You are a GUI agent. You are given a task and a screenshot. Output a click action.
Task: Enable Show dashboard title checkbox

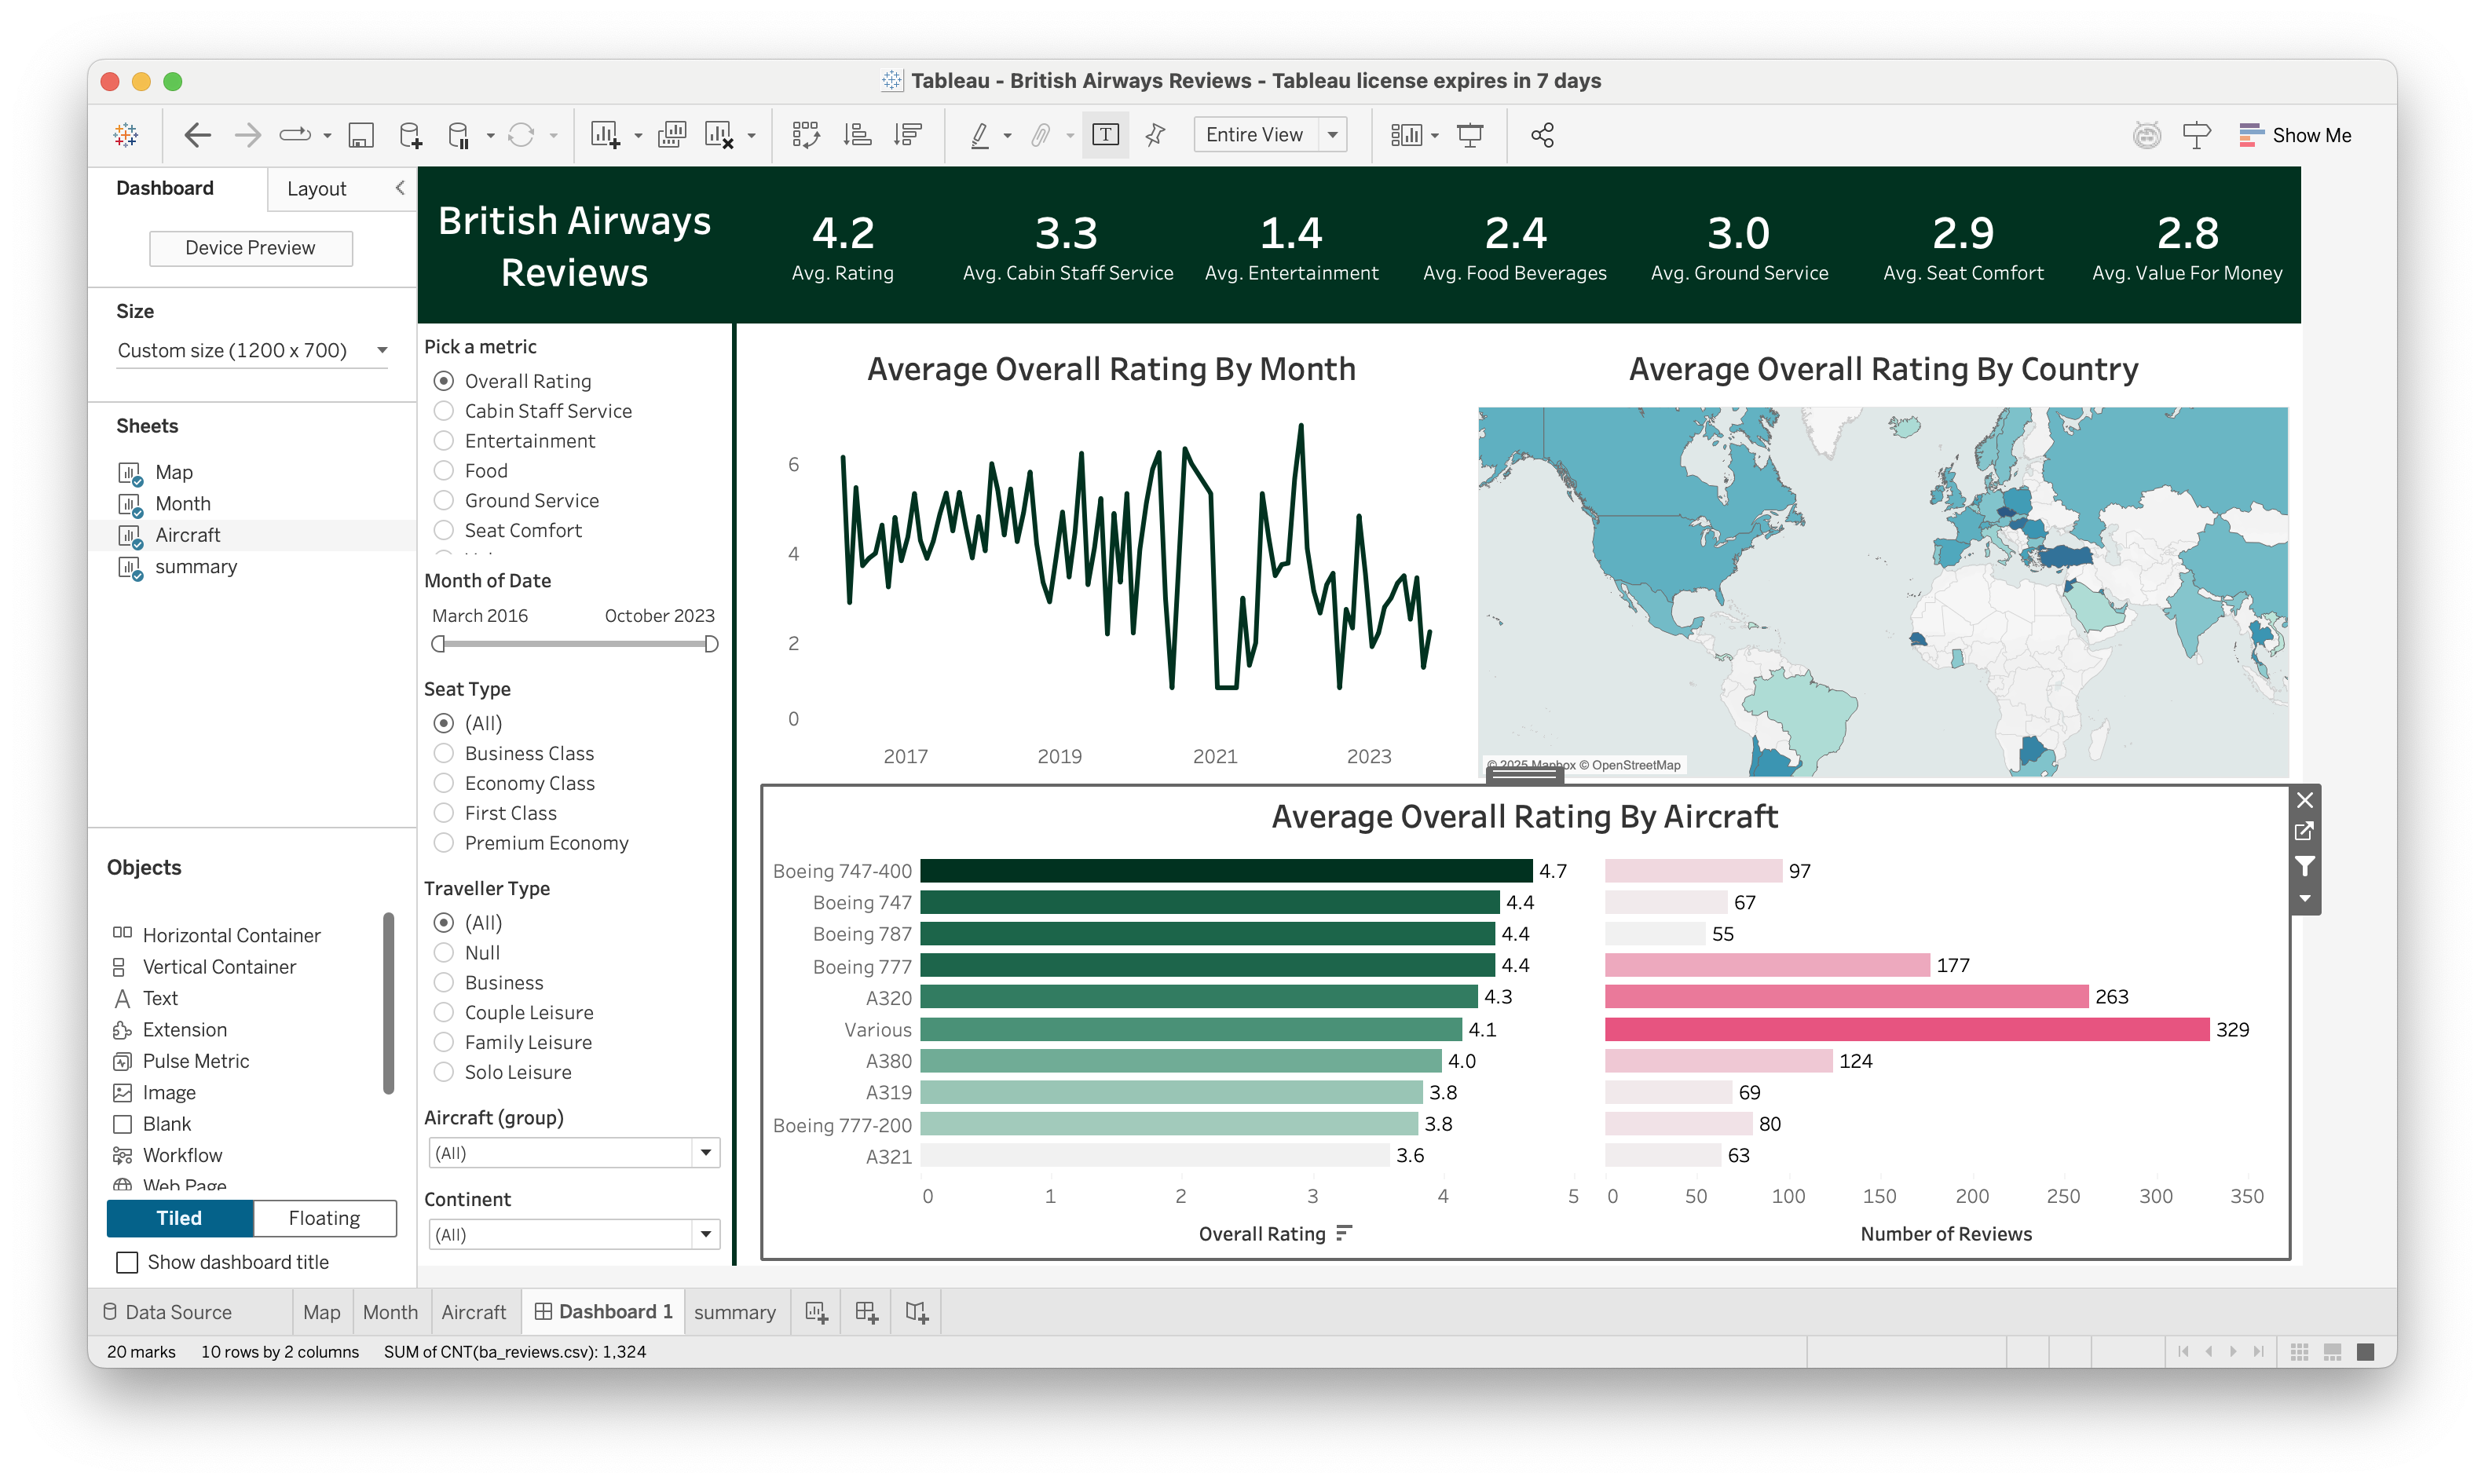click(x=127, y=1262)
